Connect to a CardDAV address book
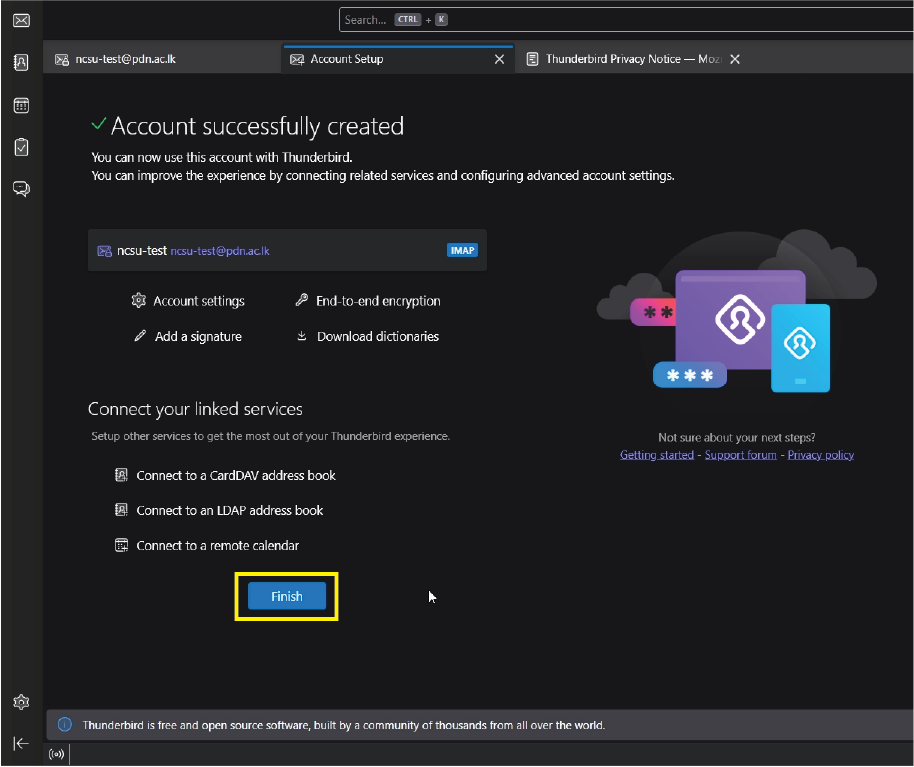Image resolution: width=914 pixels, height=767 pixels. tap(235, 476)
